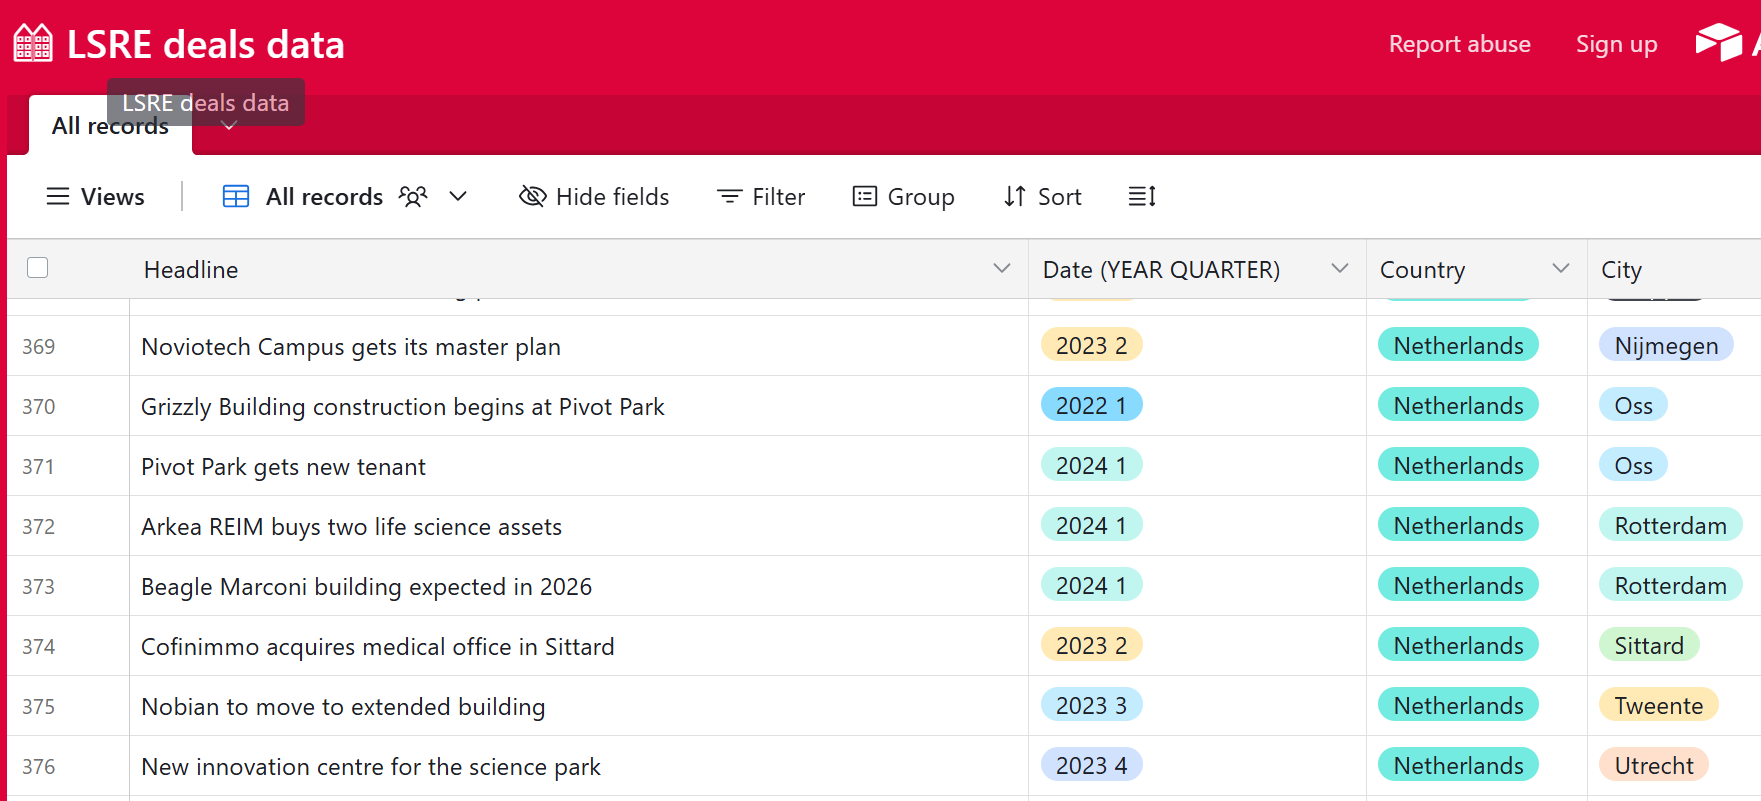Click the City column header

1674,270
